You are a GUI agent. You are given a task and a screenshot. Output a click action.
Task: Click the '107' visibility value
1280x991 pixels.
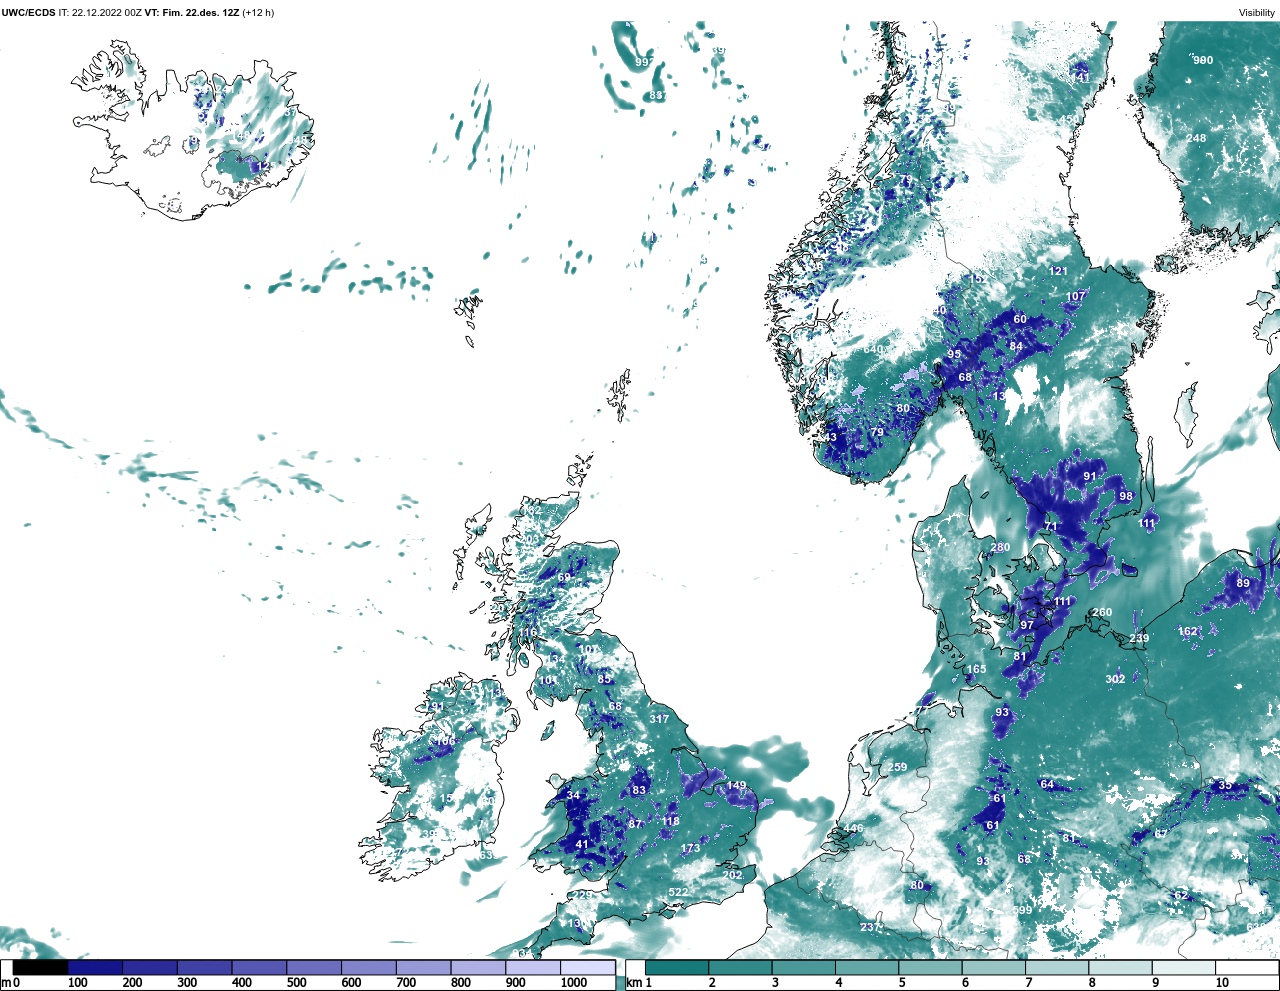(1075, 296)
